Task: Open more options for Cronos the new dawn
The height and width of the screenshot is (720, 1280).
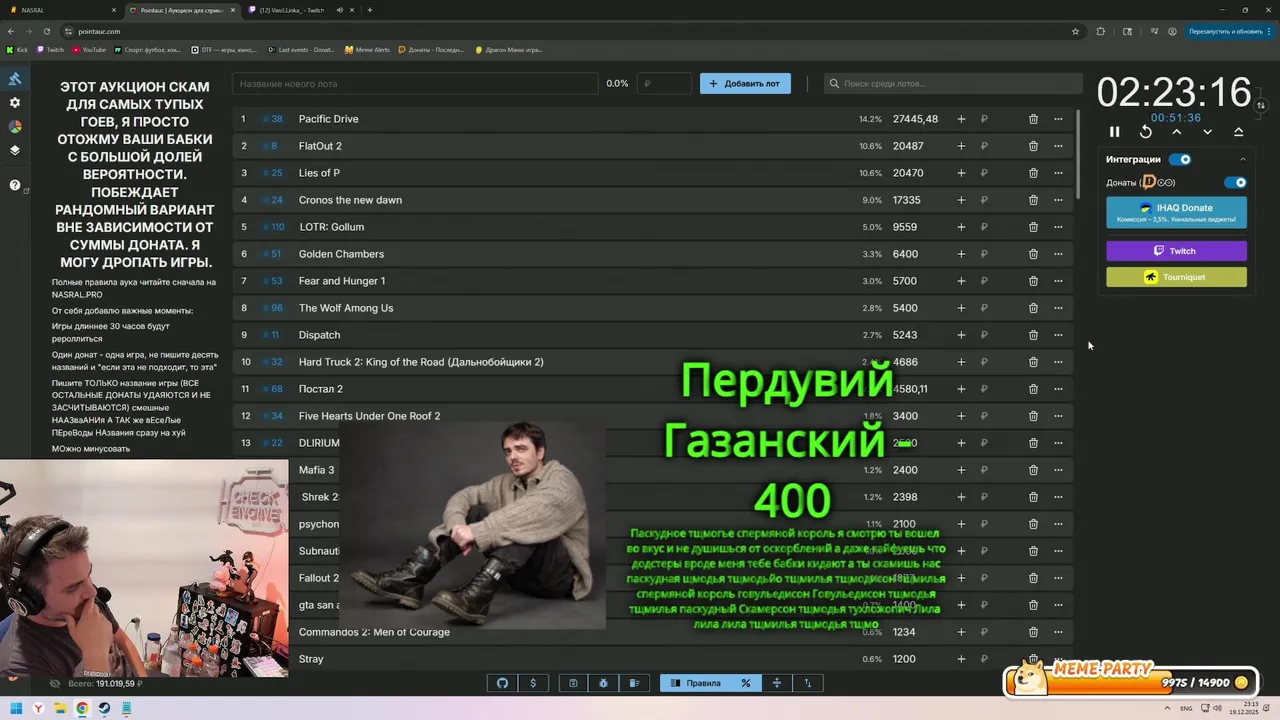Action: [x=1058, y=200]
